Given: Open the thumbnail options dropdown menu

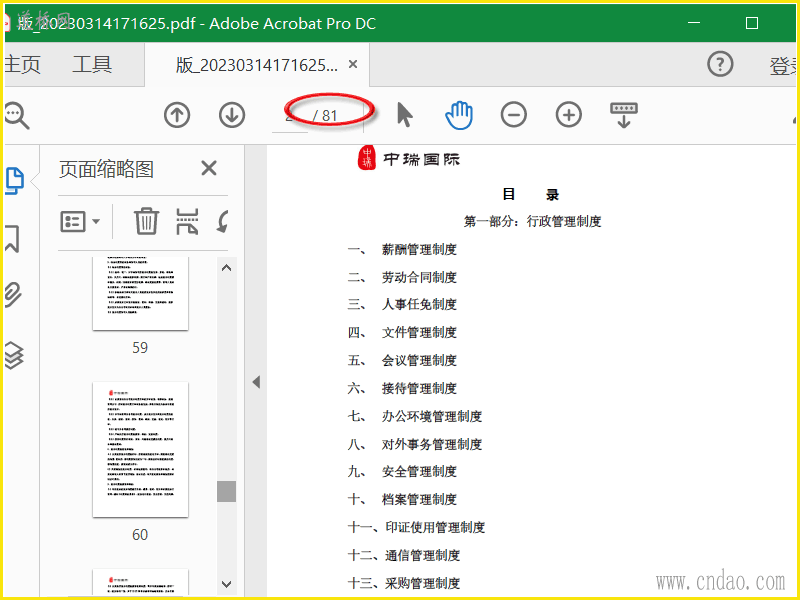Looking at the screenshot, I should (80, 222).
